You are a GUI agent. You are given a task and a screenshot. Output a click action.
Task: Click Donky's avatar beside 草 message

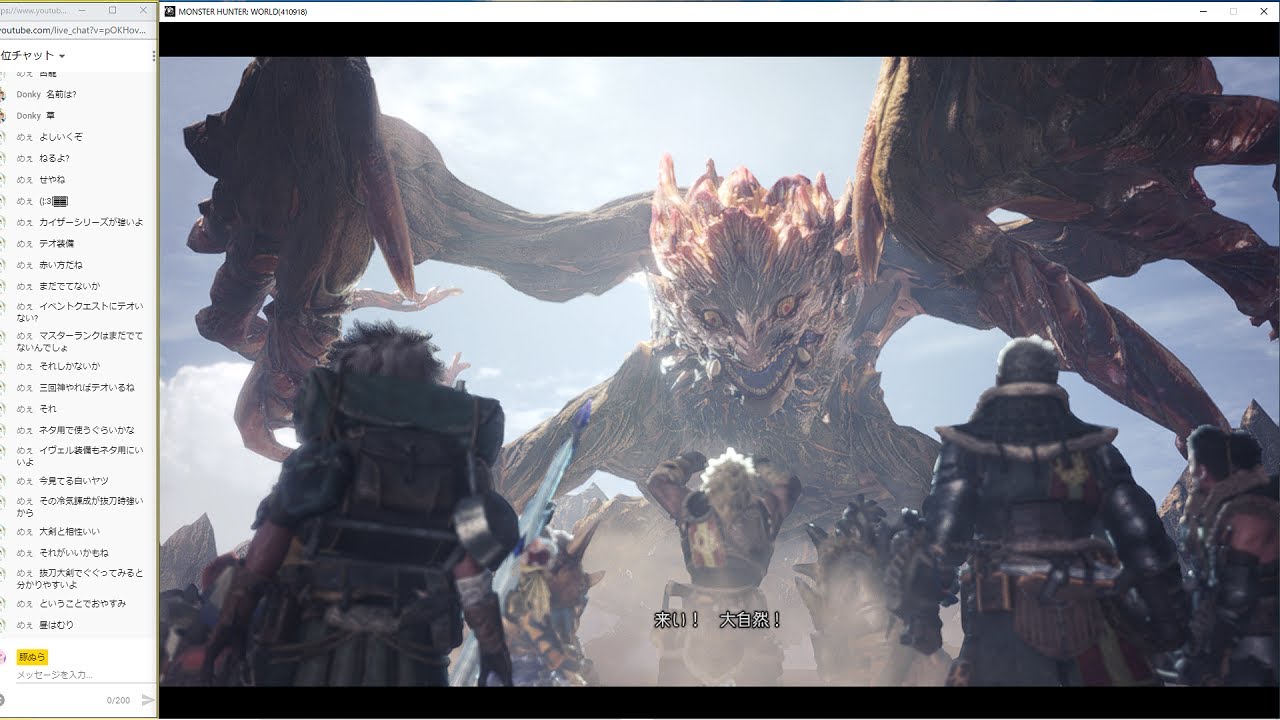pos(3,115)
